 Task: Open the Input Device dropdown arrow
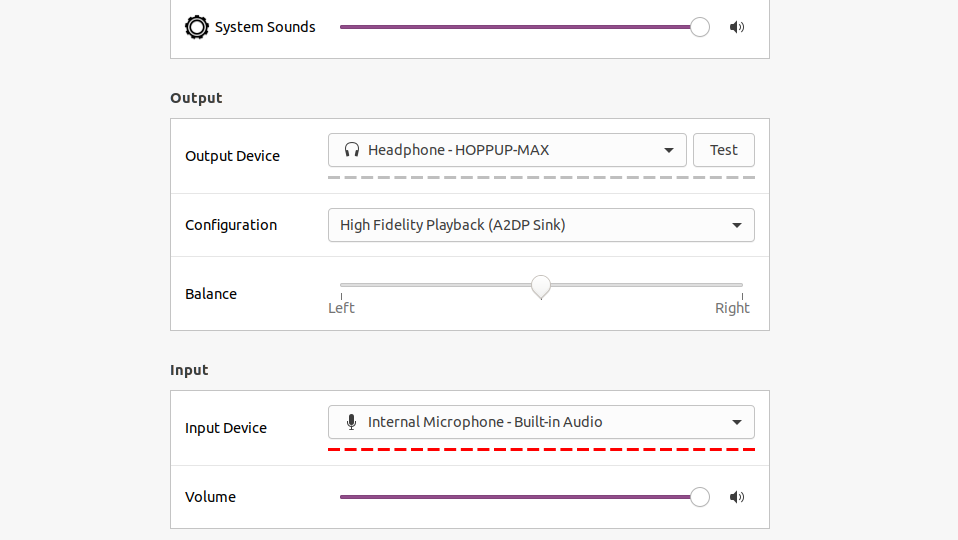pos(737,423)
